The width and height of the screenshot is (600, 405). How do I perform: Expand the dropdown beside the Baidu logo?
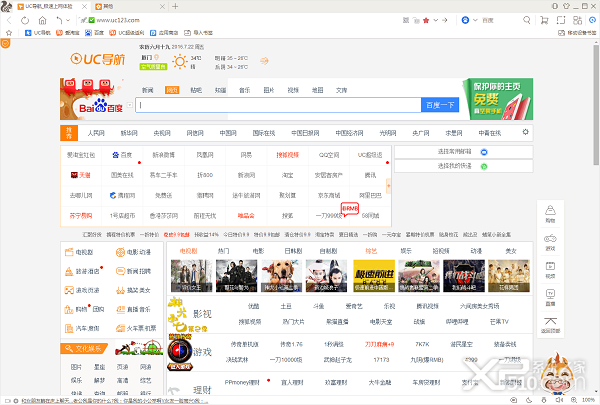[x=130, y=105]
